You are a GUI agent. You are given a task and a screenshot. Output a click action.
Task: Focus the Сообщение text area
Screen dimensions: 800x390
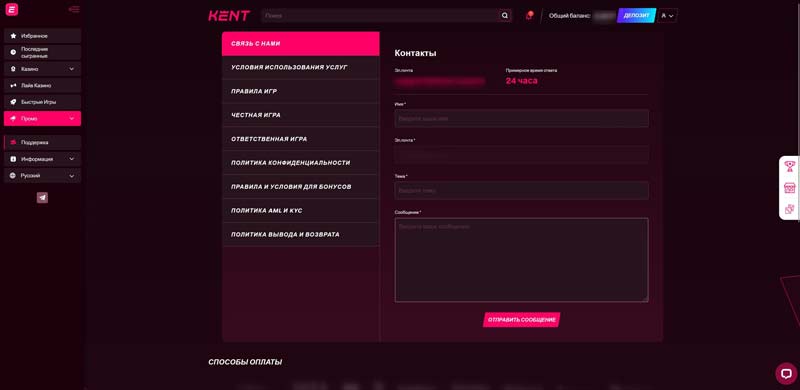pyautogui.click(x=521, y=260)
